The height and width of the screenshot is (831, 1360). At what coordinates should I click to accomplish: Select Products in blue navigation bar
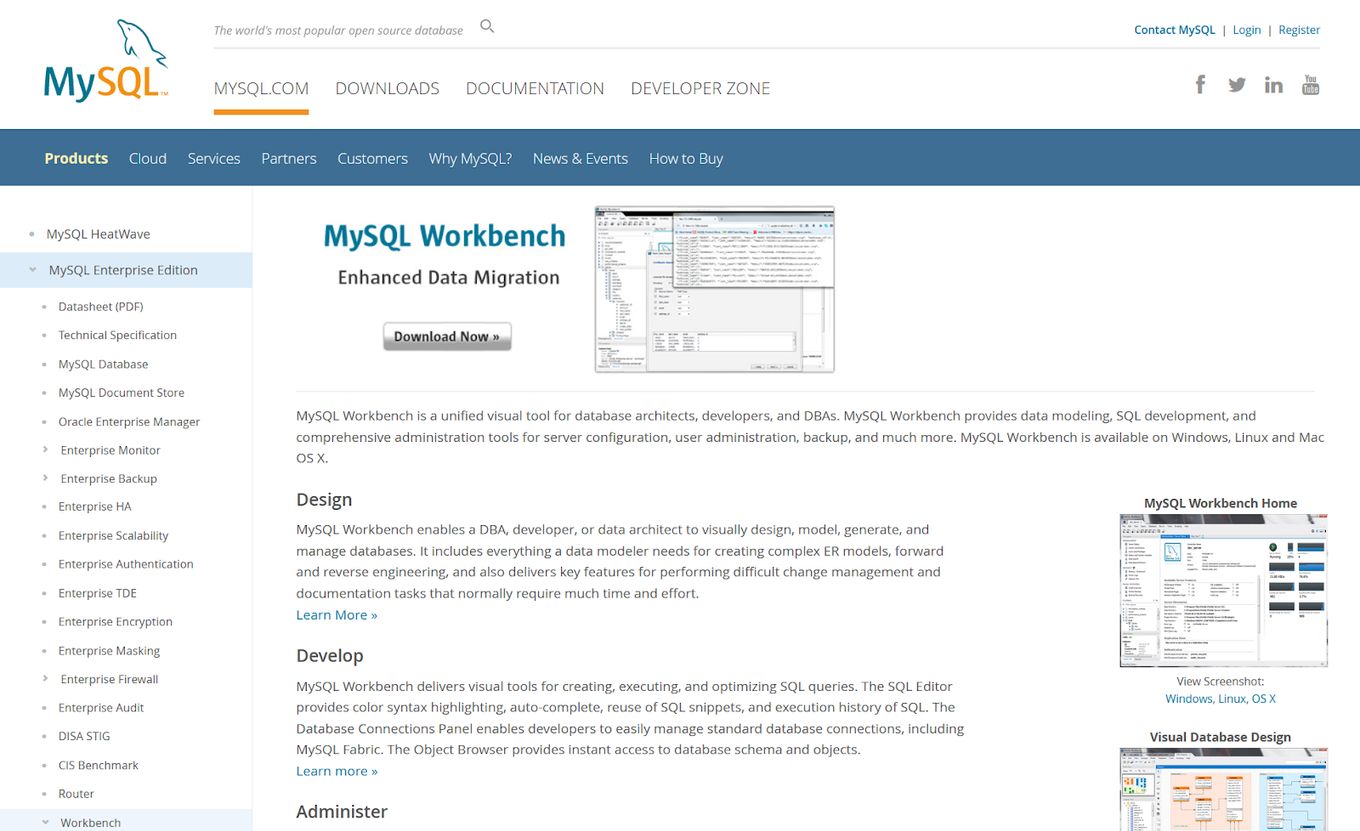pos(76,158)
